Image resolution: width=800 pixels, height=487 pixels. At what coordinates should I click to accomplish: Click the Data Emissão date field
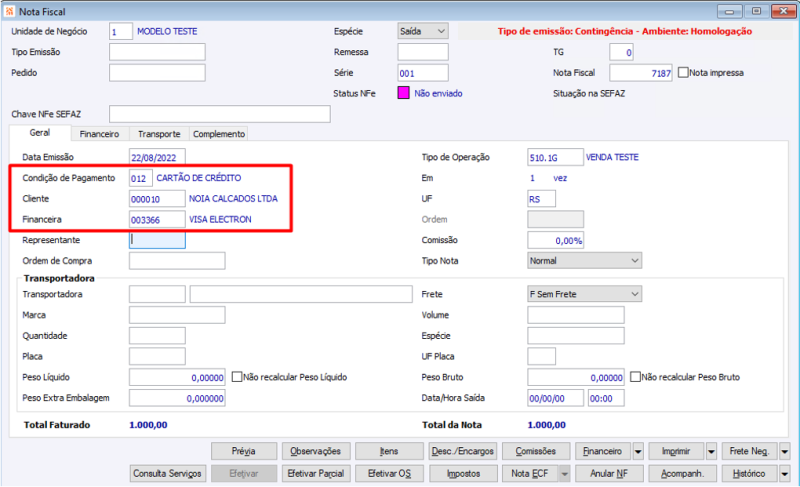157,157
